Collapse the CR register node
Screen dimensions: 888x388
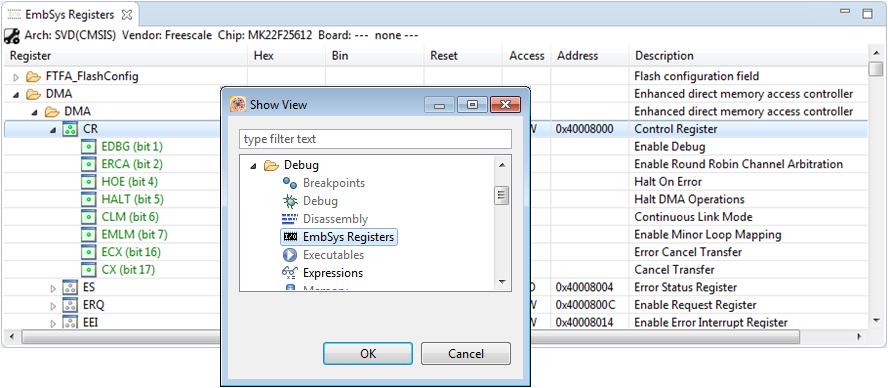click(53, 130)
